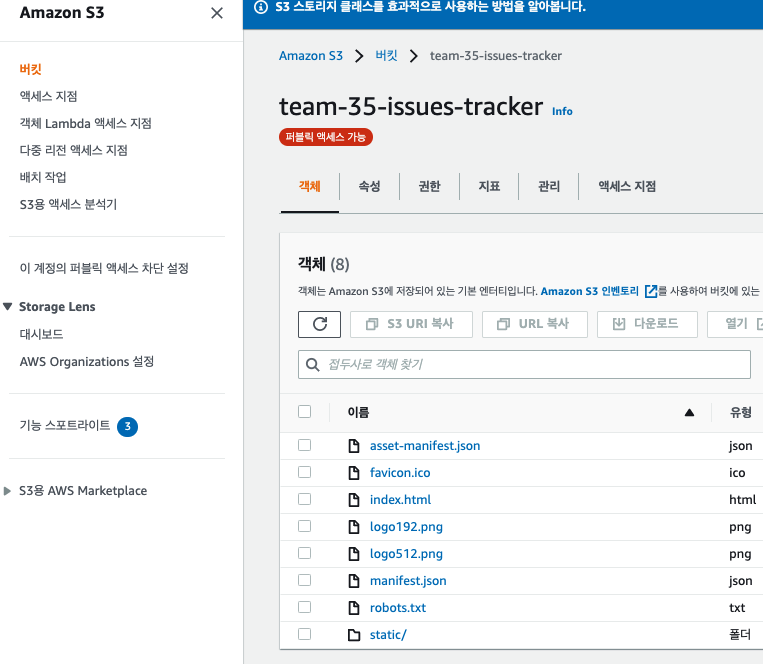Click the 열기 button
This screenshot has height=664, width=763.
pyautogui.click(x=736, y=324)
